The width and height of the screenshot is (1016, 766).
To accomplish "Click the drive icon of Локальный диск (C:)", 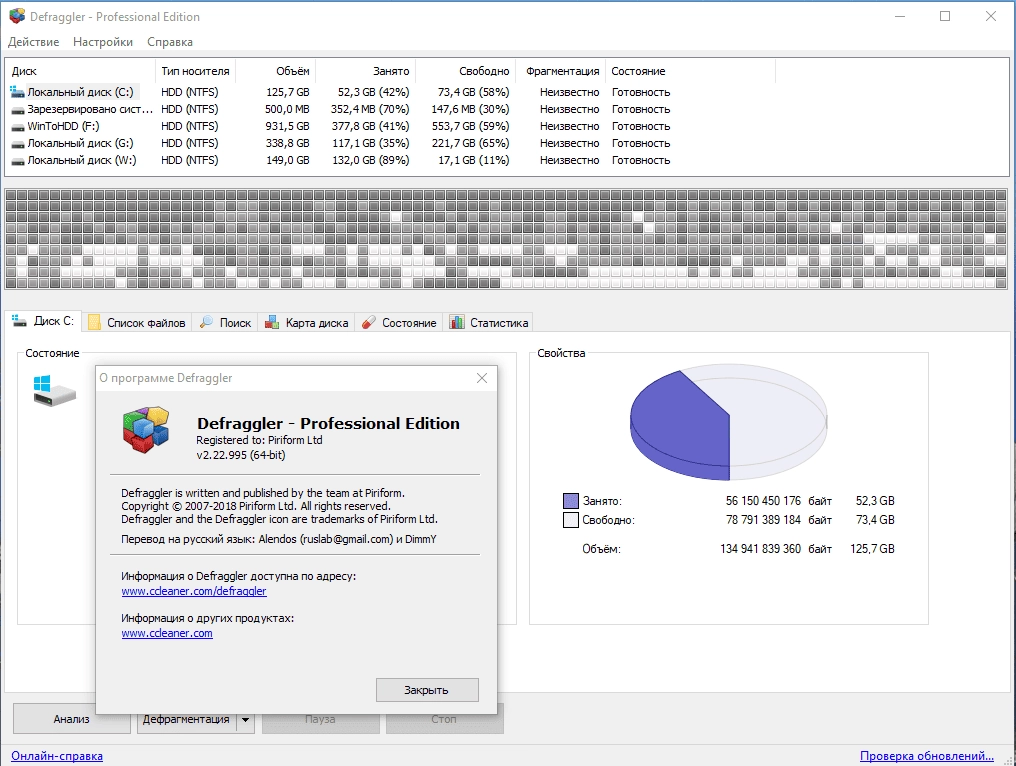I will [17, 92].
